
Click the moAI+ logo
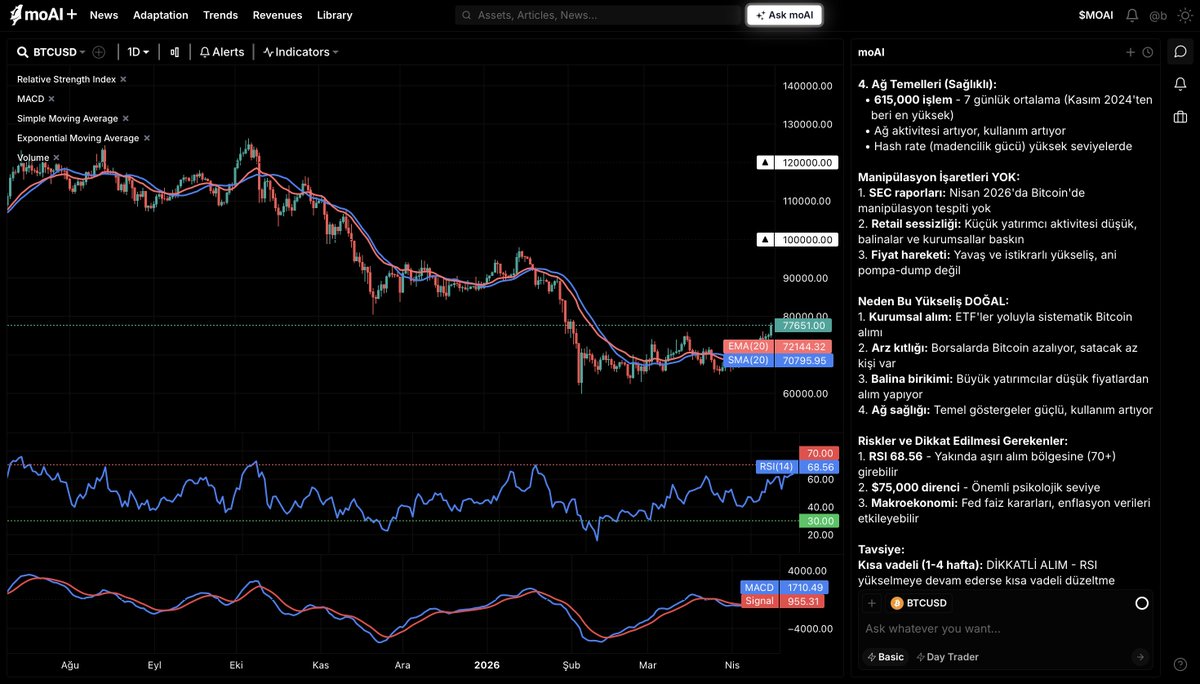coord(42,15)
